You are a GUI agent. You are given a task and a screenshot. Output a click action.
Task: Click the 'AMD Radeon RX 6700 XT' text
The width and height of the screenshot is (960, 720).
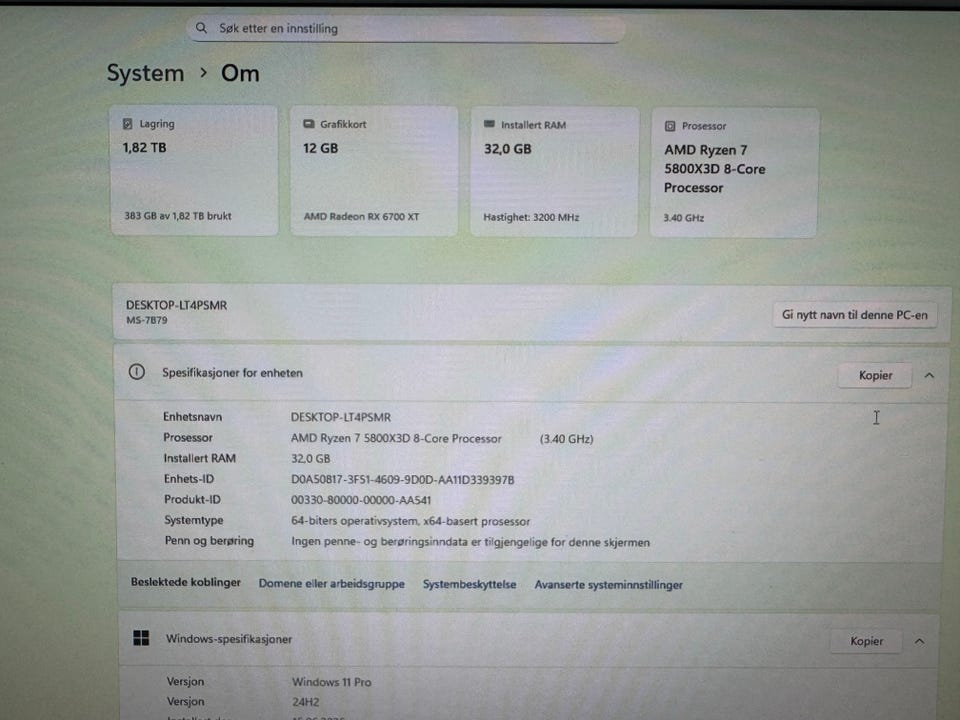[361, 216]
